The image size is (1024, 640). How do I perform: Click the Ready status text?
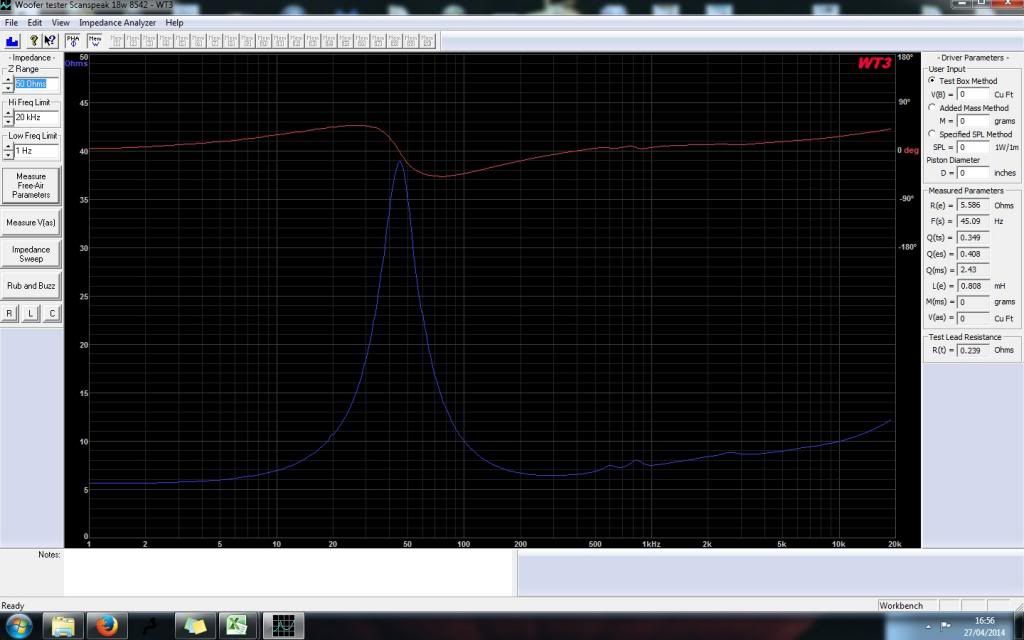12,605
